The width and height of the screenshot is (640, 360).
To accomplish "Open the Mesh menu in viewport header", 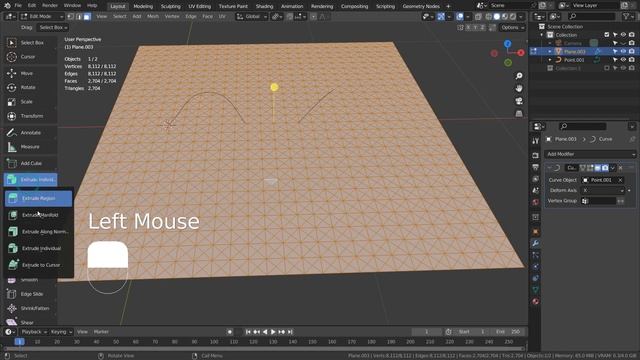I will coord(153,17).
